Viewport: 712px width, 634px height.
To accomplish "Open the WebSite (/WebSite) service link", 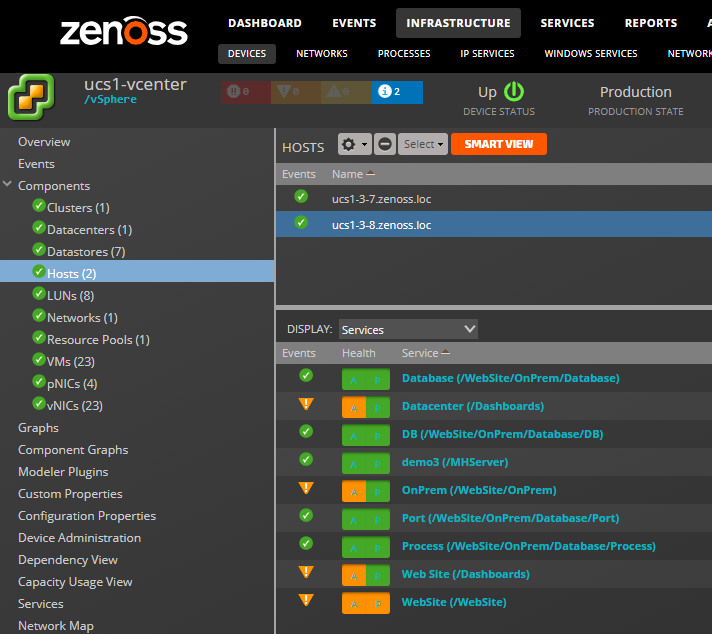I will click(454, 602).
